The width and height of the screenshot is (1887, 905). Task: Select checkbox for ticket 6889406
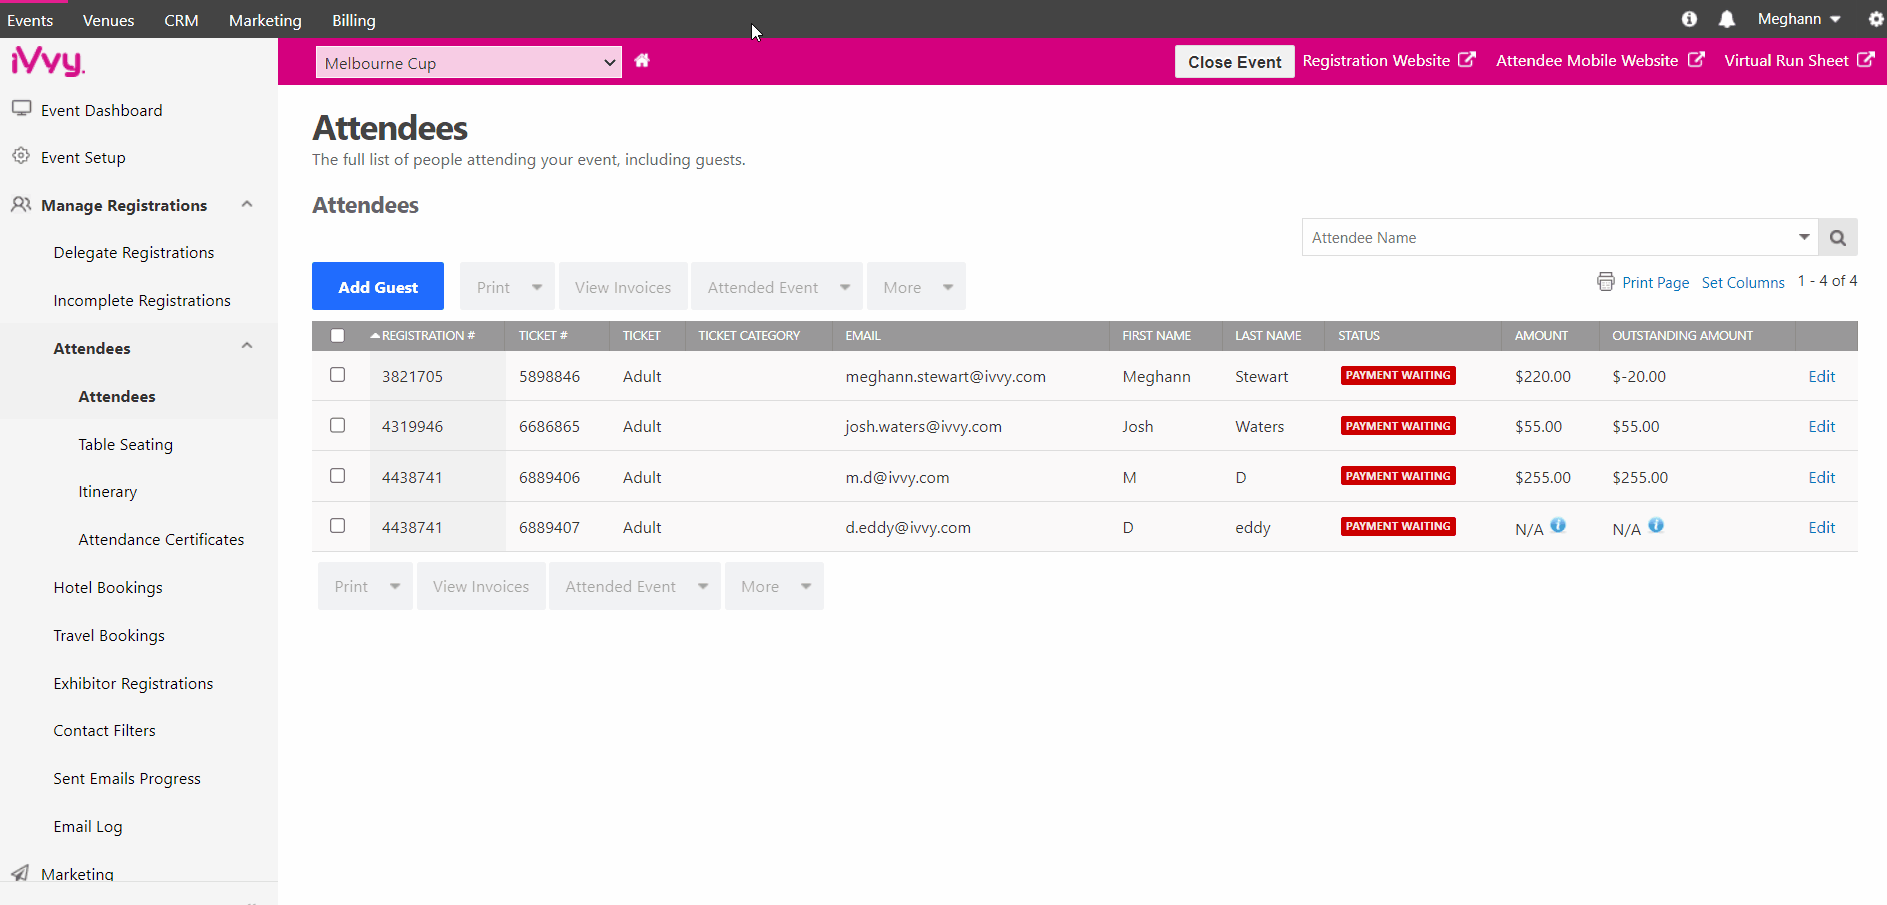pyautogui.click(x=337, y=476)
